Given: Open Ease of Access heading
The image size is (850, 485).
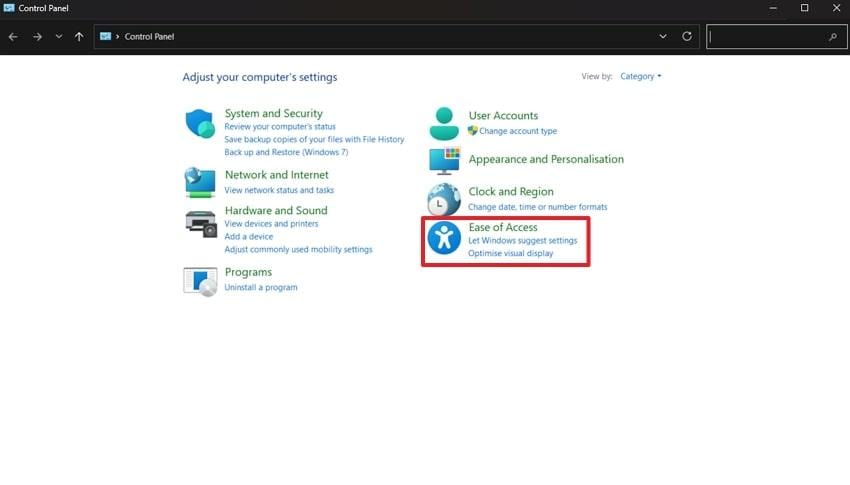Looking at the screenshot, I should coord(503,227).
